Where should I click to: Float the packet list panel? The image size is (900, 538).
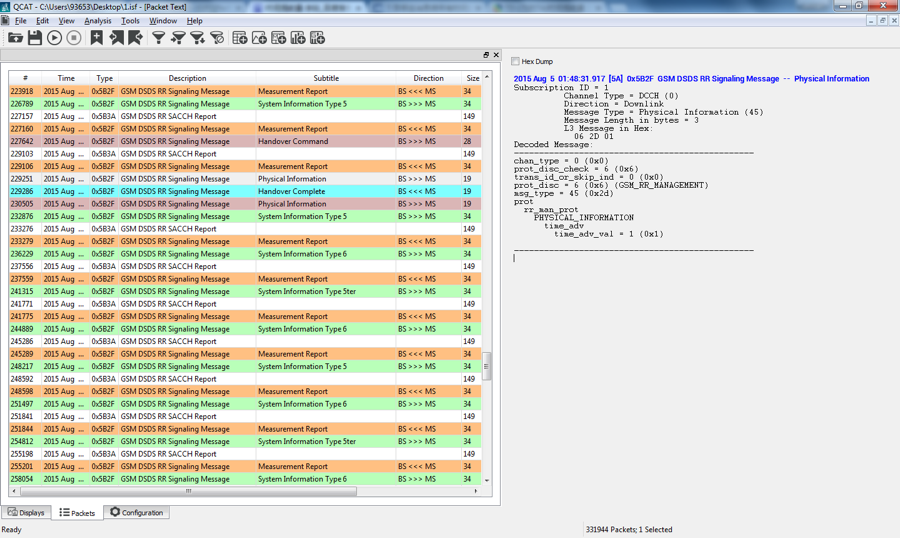(486, 55)
